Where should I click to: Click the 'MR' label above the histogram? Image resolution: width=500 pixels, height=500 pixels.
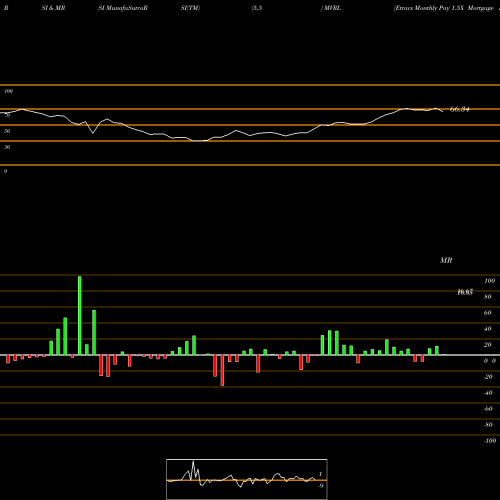coord(446,260)
